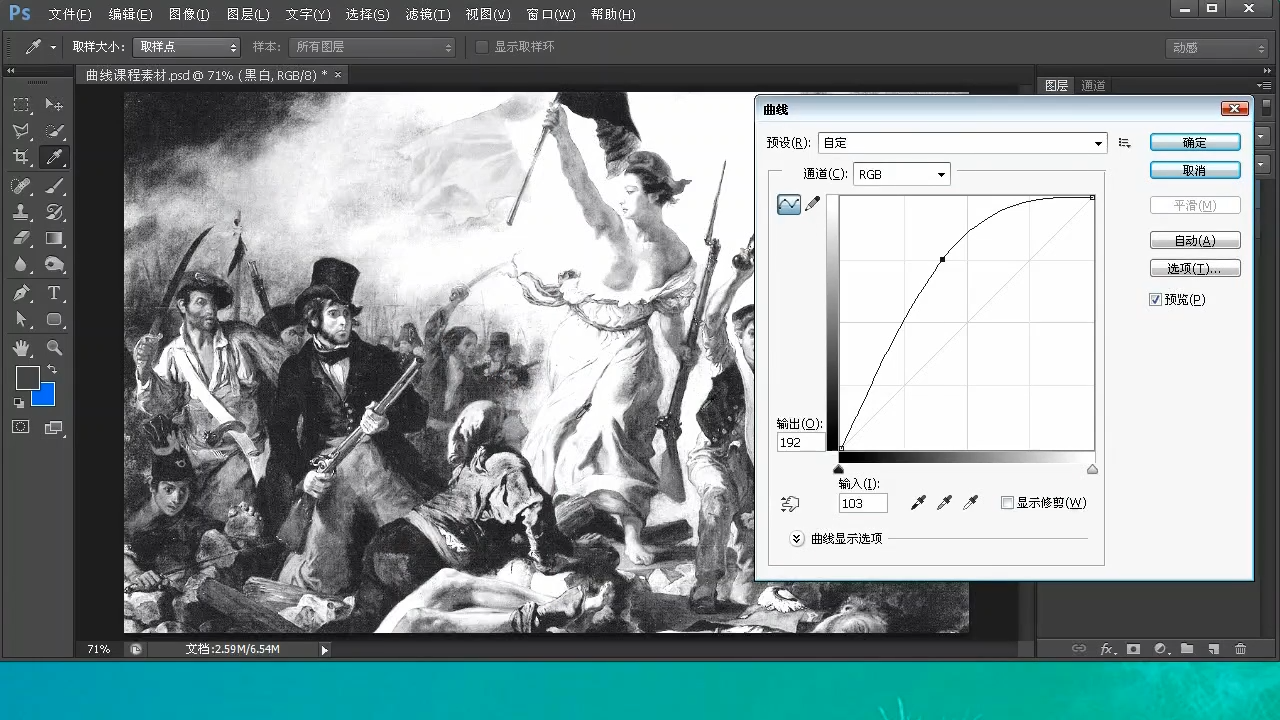1280x720 pixels.
Task: Toggle Quick Mask mode
Action: point(21,427)
